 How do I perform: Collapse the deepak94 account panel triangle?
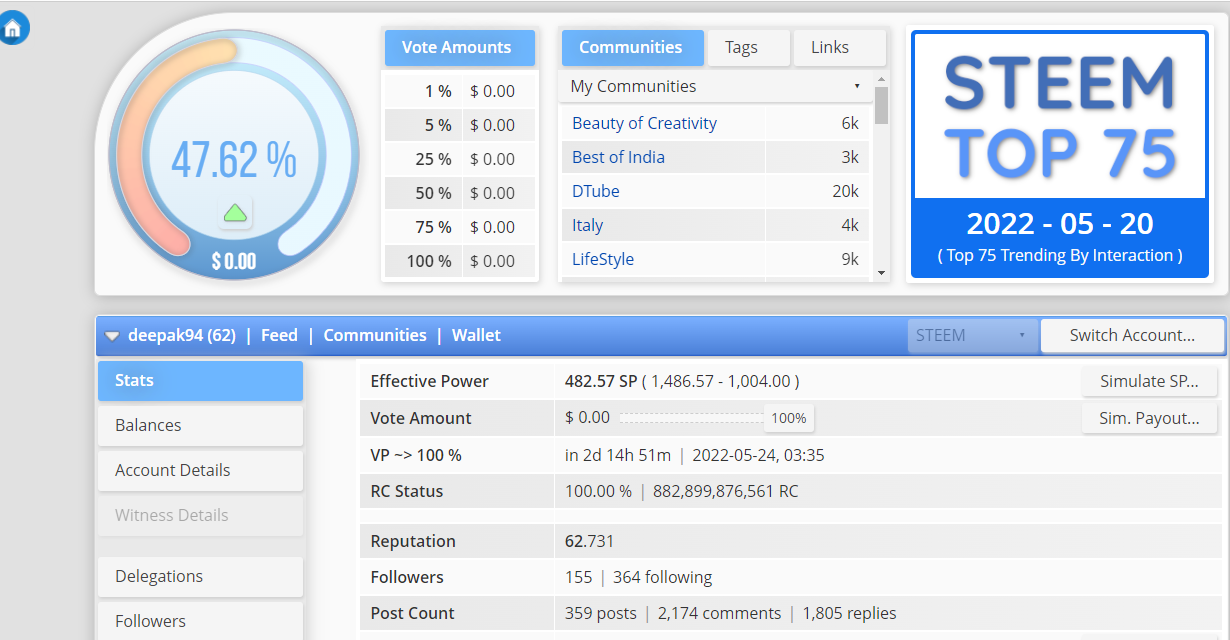coord(112,336)
